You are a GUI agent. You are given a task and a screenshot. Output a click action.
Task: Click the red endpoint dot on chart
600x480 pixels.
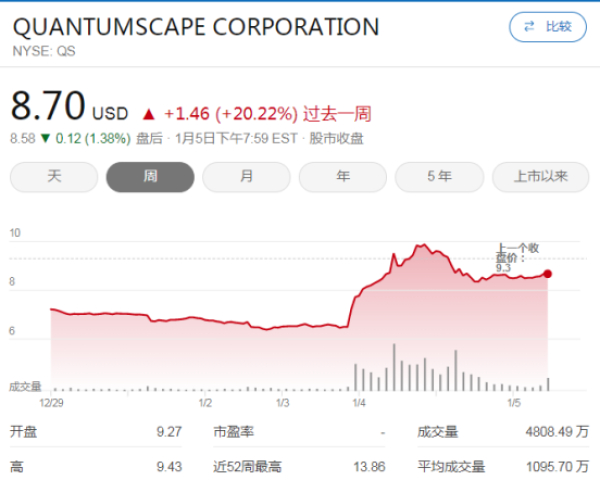point(547,273)
